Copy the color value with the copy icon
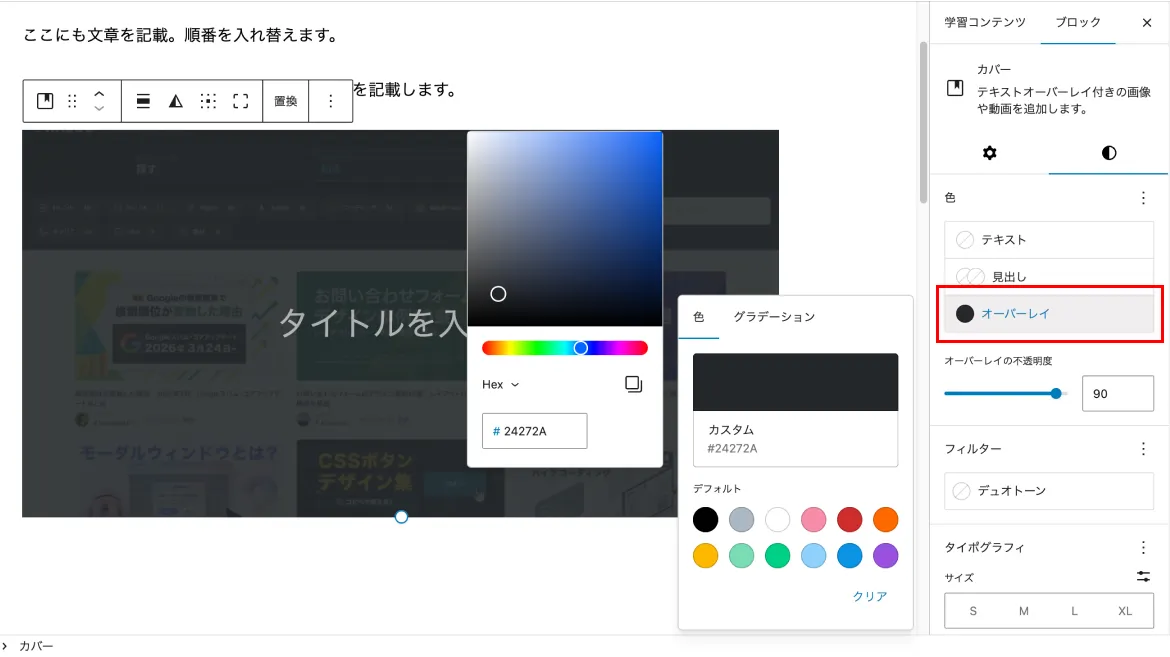Viewport: 1170px width, 657px height. (x=633, y=384)
